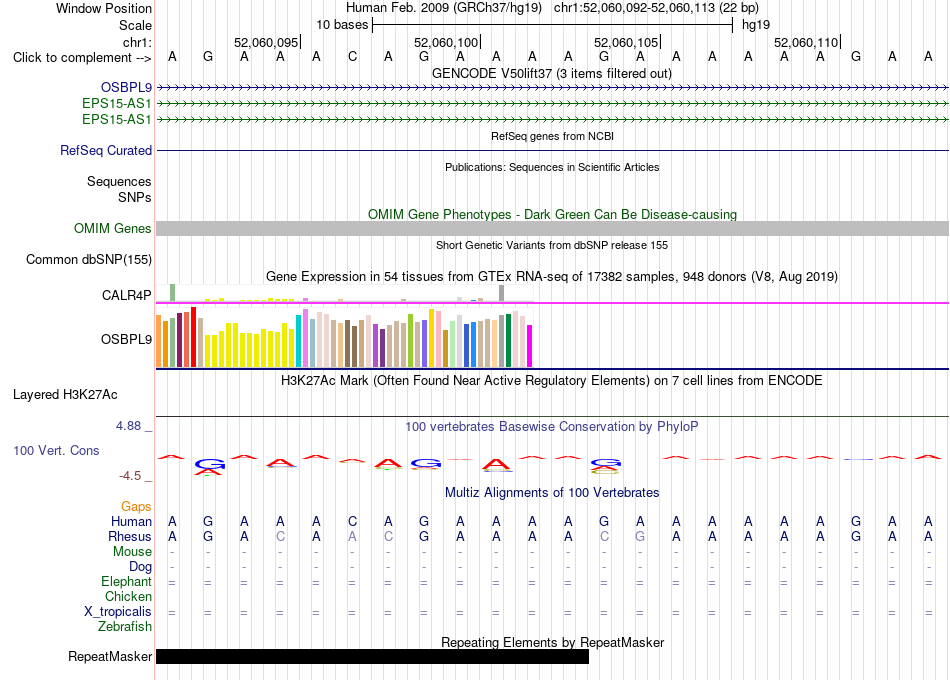Click the GENCODE V50lift37 track title
Image resolution: width=950 pixels, height=680 pixels.
click(552, 73)
